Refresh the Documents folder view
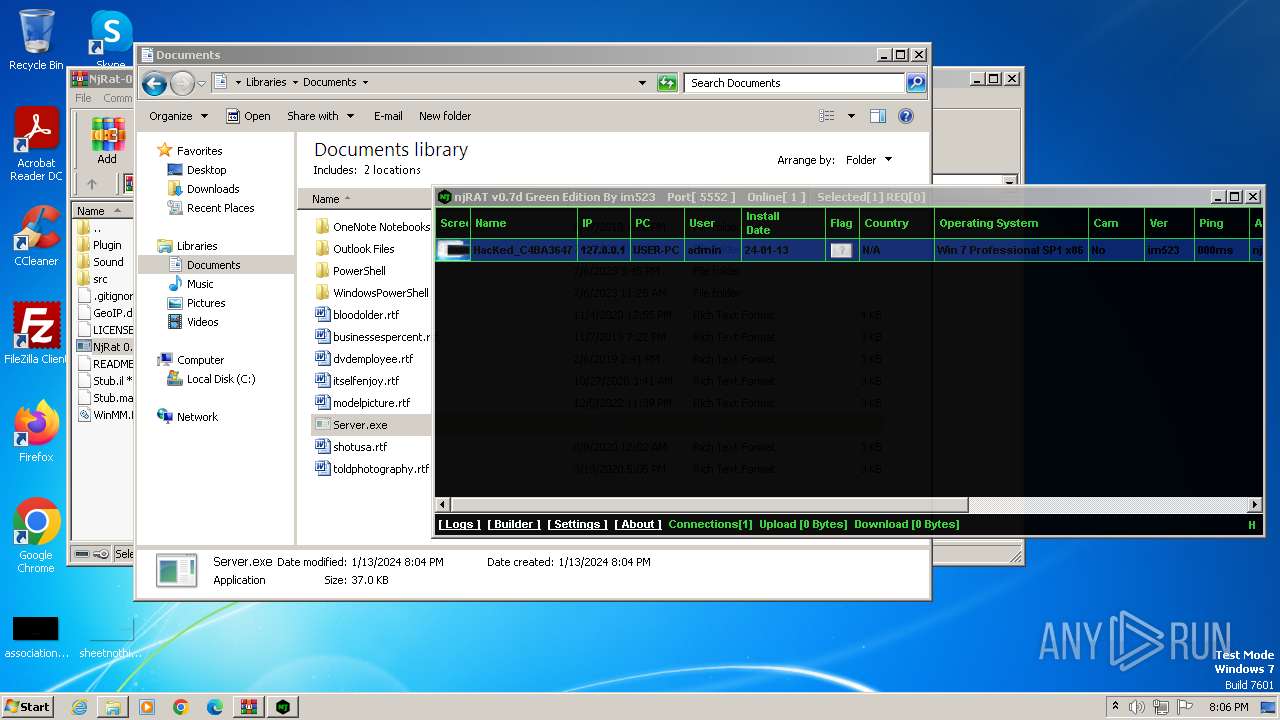Viewport: 1280px width, 720px height. [667, 83]
